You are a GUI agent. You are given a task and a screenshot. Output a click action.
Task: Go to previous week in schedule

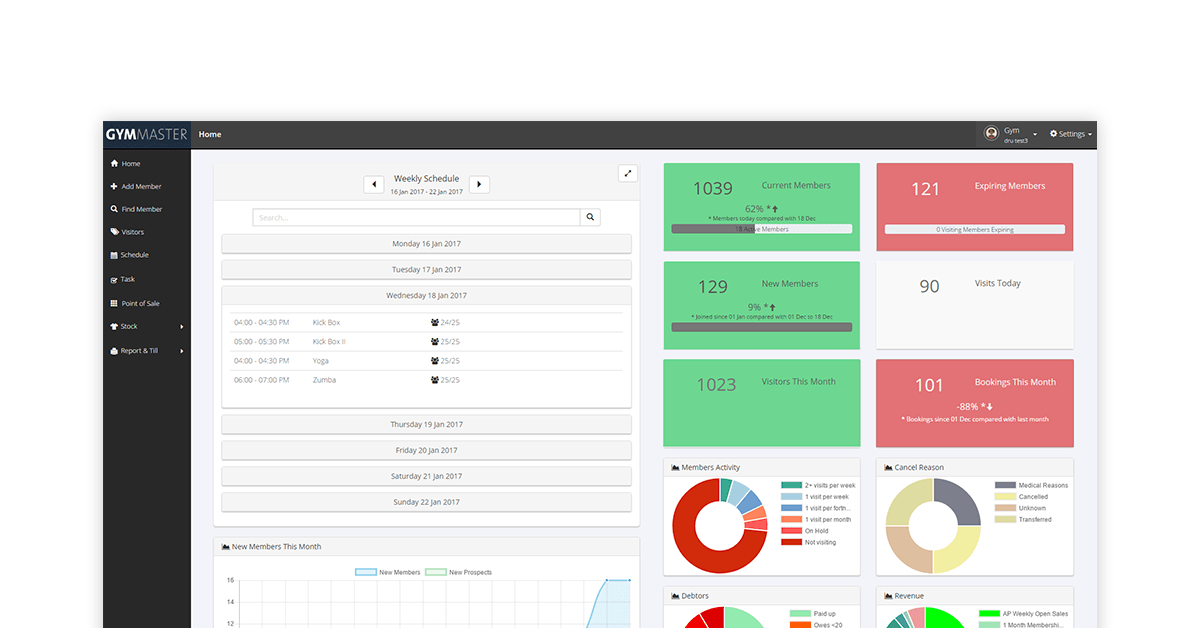pos(373,184)
